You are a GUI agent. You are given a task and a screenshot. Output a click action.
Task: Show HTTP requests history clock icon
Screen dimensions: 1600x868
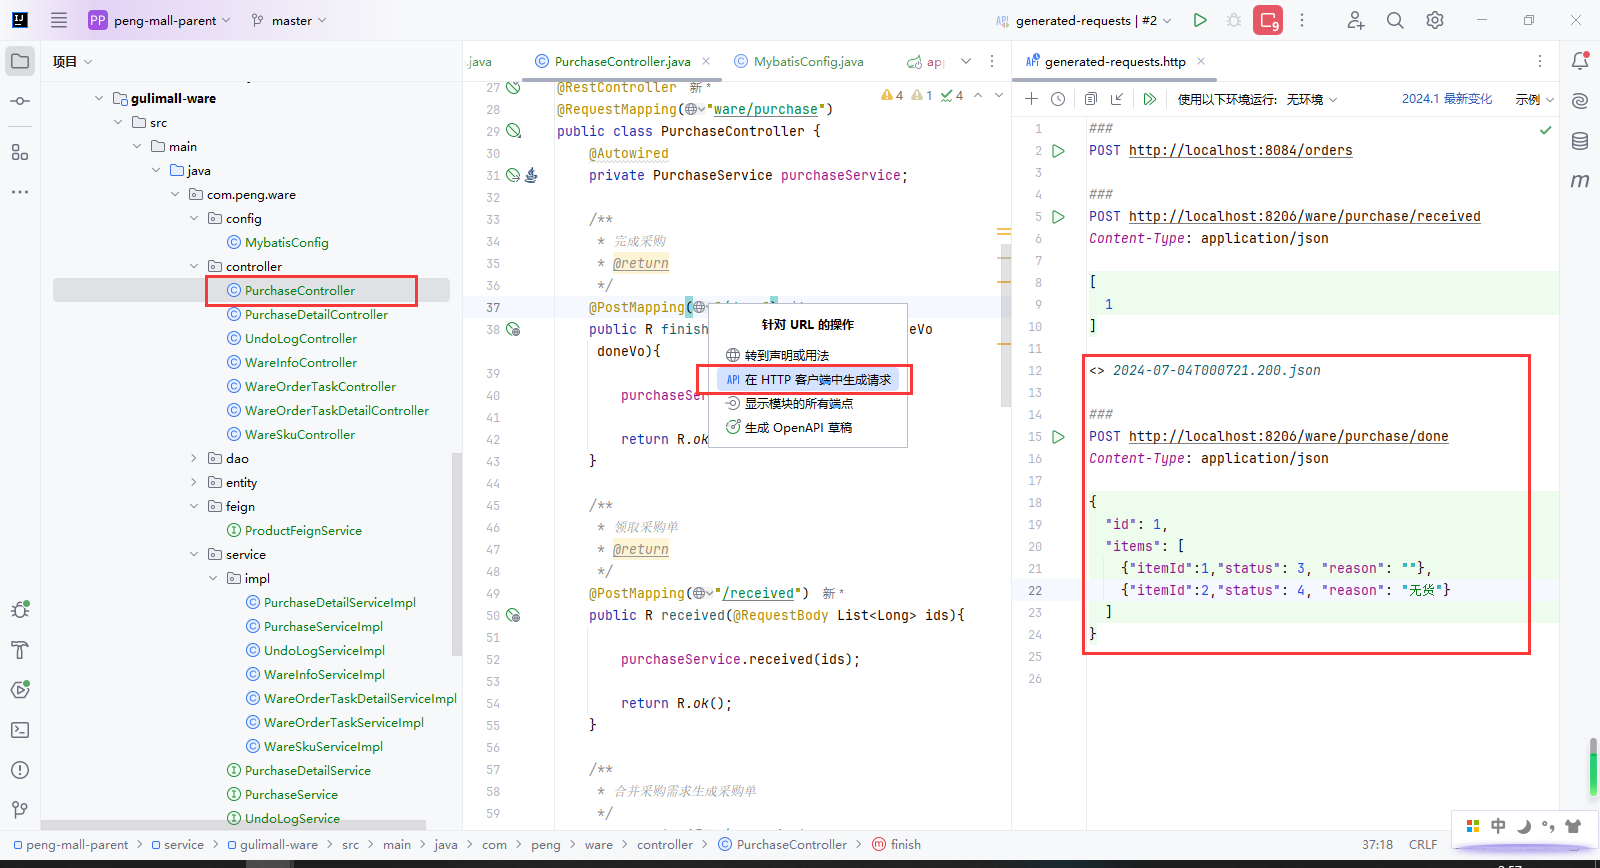coord(1058,99)
